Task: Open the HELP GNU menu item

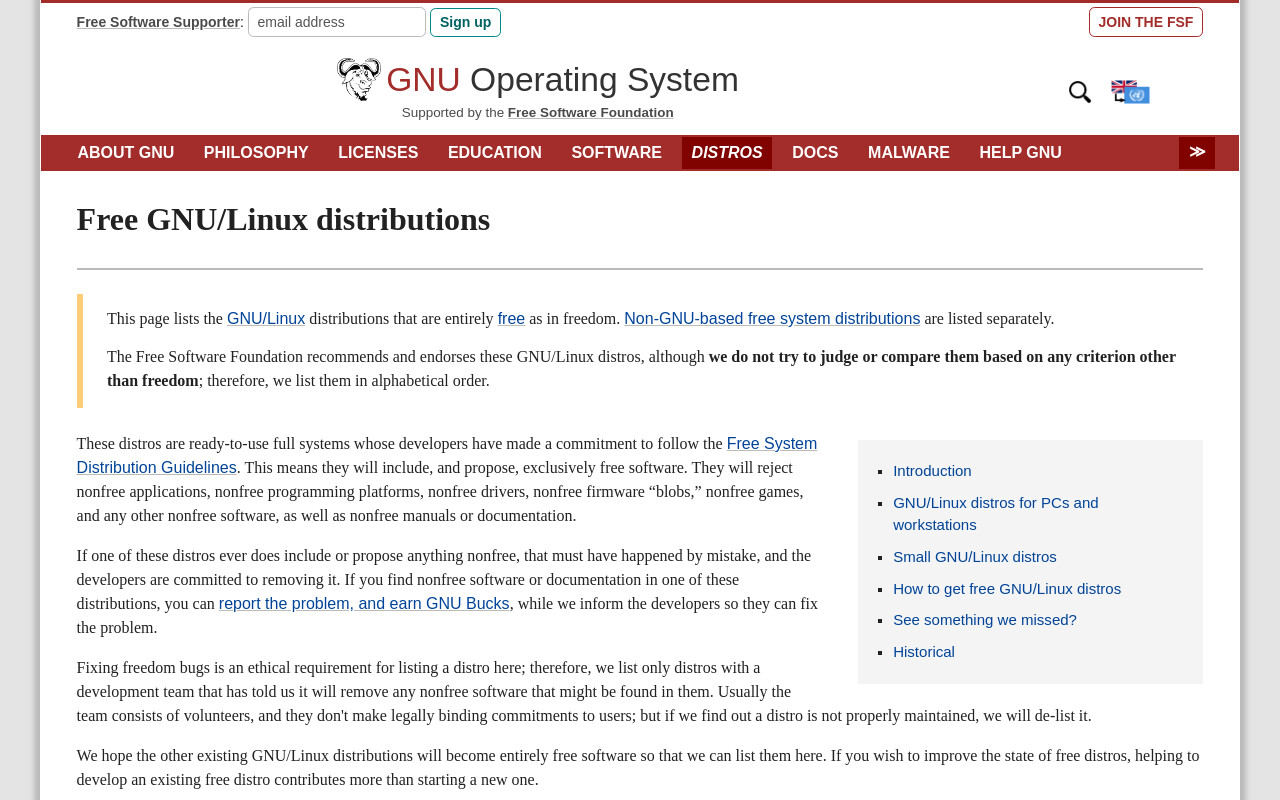Action: 1021,153
